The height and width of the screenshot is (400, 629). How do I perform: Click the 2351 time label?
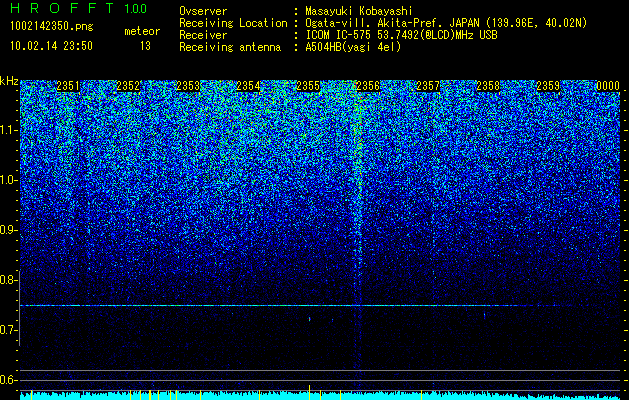coord(68,86)
